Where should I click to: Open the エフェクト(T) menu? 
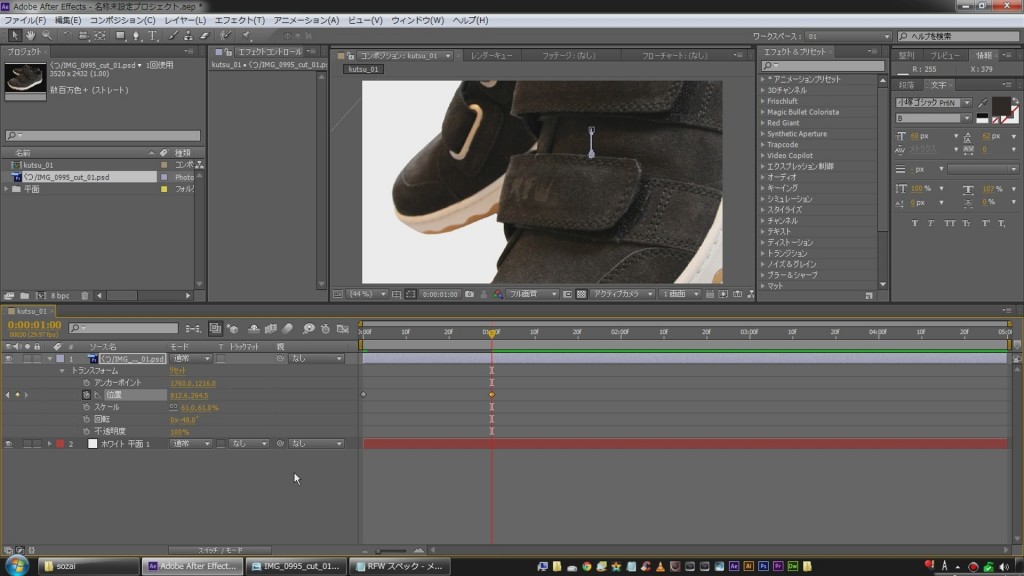tap(240, 20)
